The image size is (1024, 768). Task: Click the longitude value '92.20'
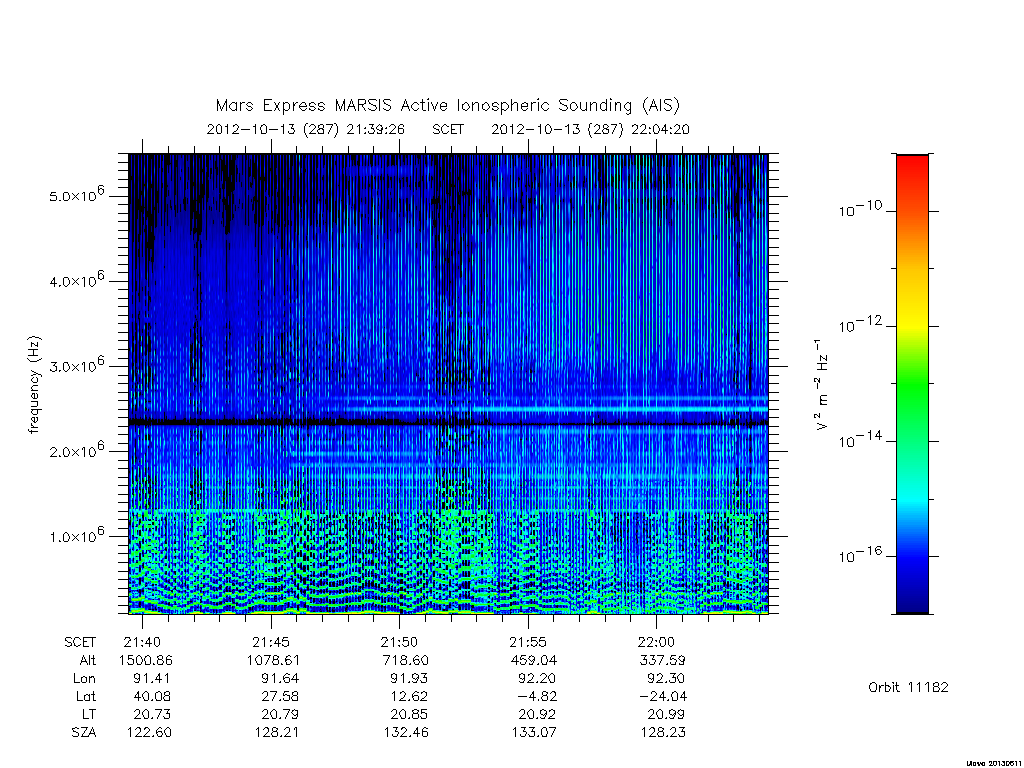537,679
